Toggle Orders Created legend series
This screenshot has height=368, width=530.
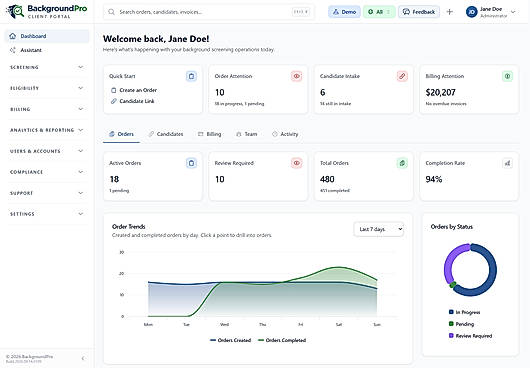(x=231, y=340)
